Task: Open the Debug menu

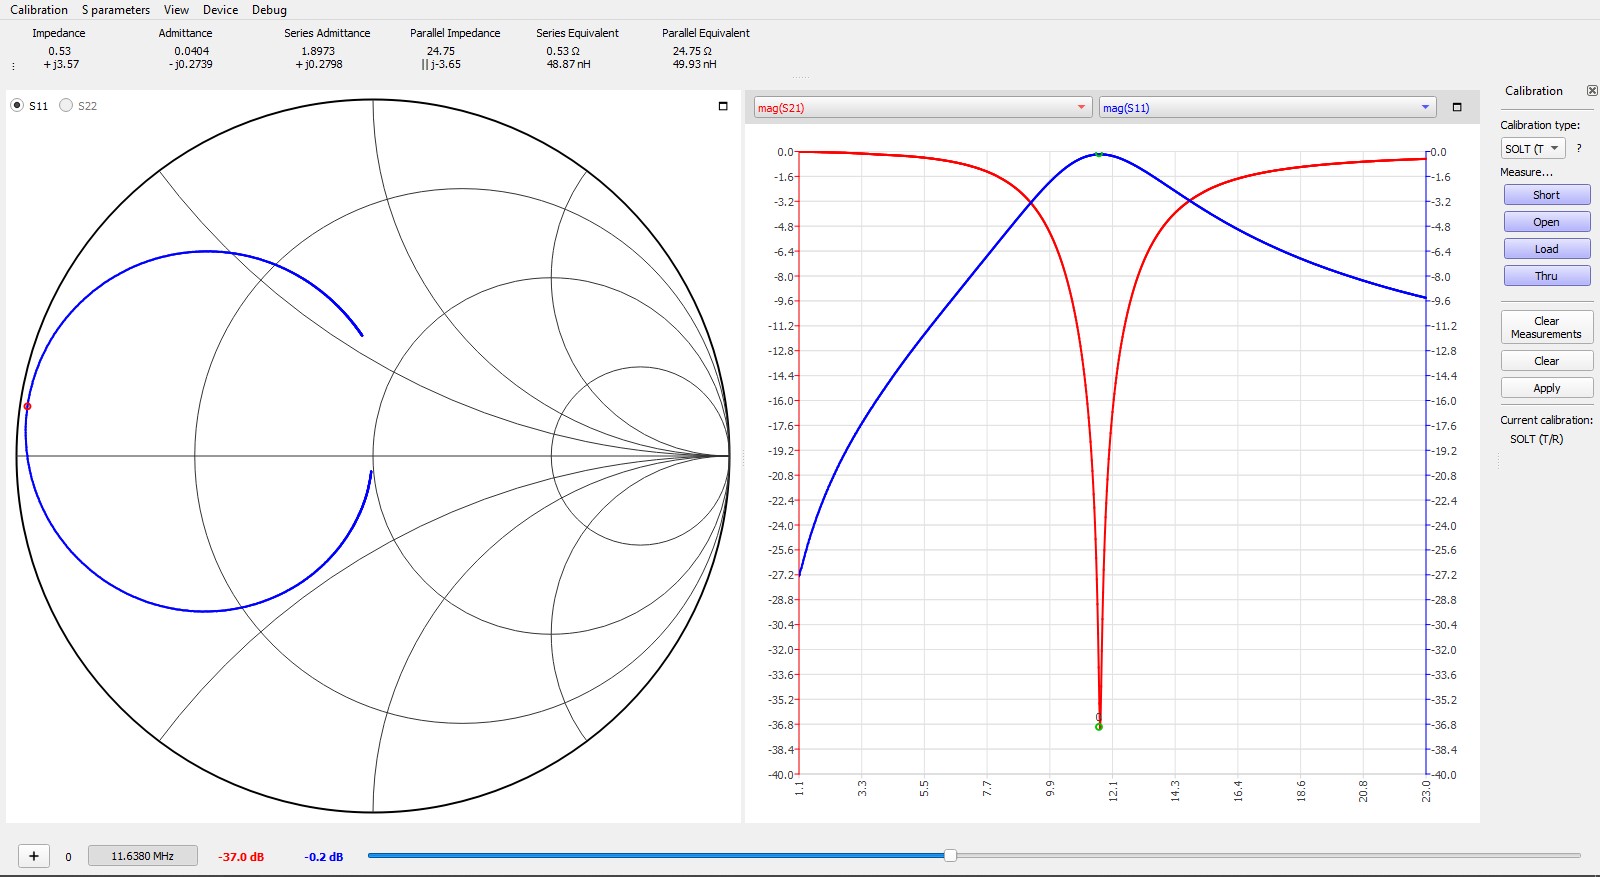Action: coord(269,10)
